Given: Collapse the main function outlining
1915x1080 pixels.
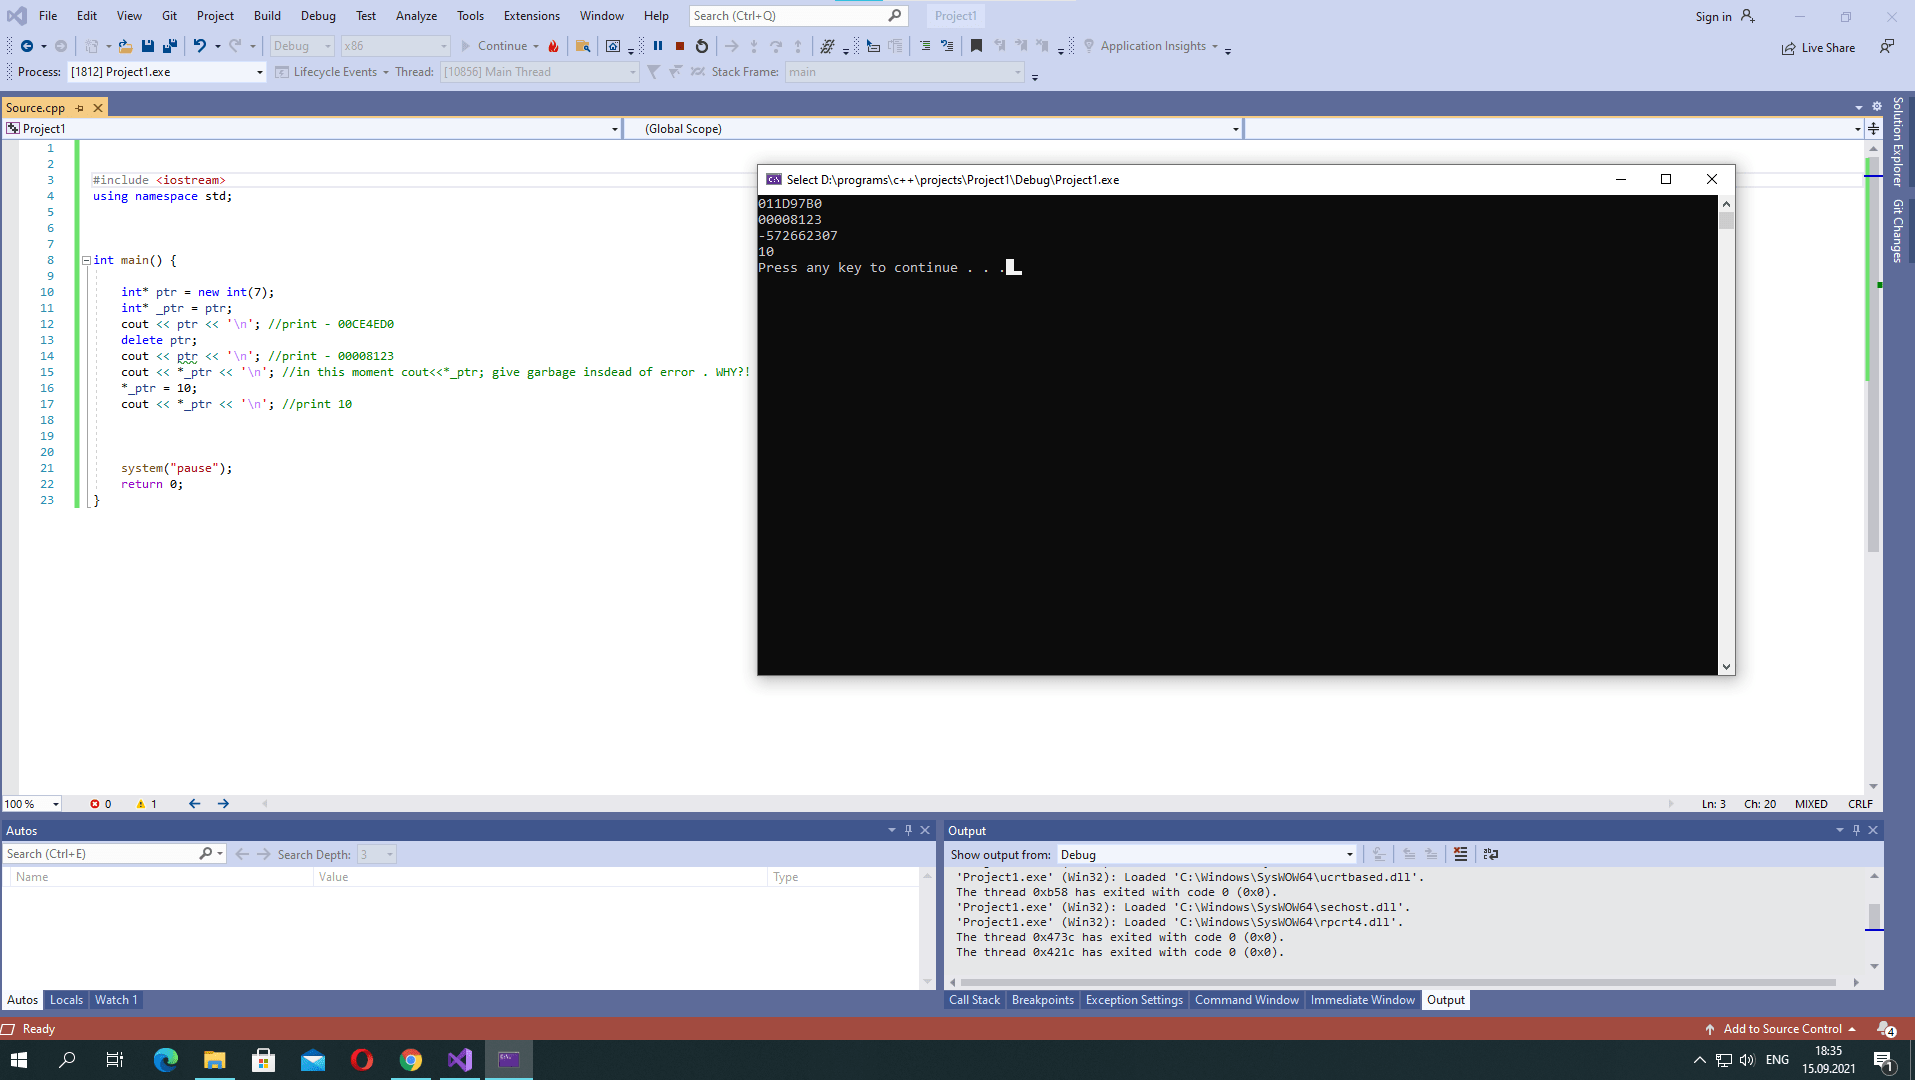Looking at the screenshot, I should click(x=86, y=260).
